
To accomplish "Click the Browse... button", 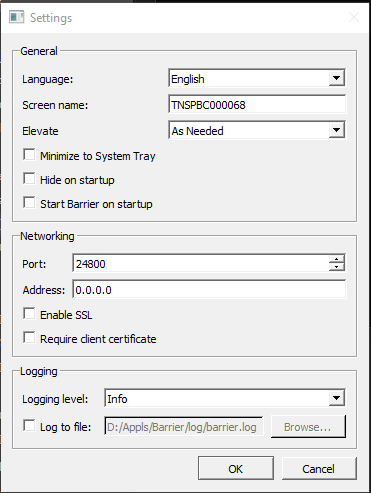I will tap(308, 426).
